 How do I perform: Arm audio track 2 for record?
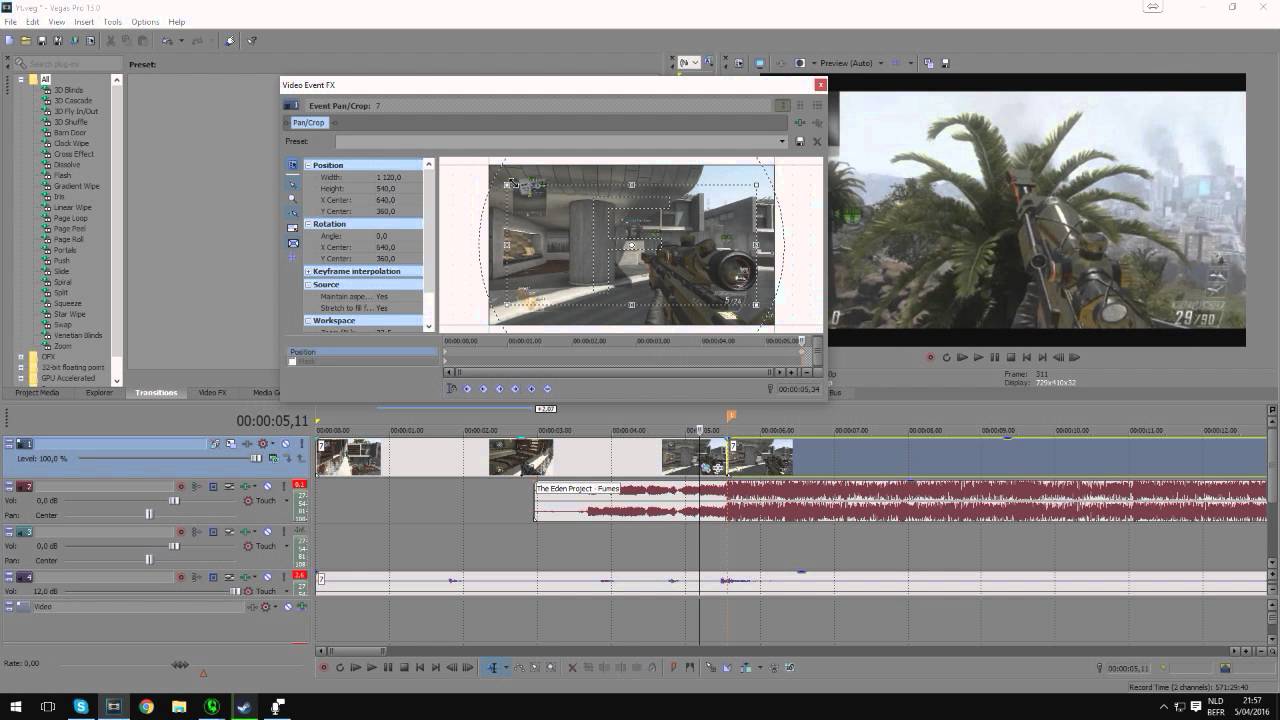(182, 486)
